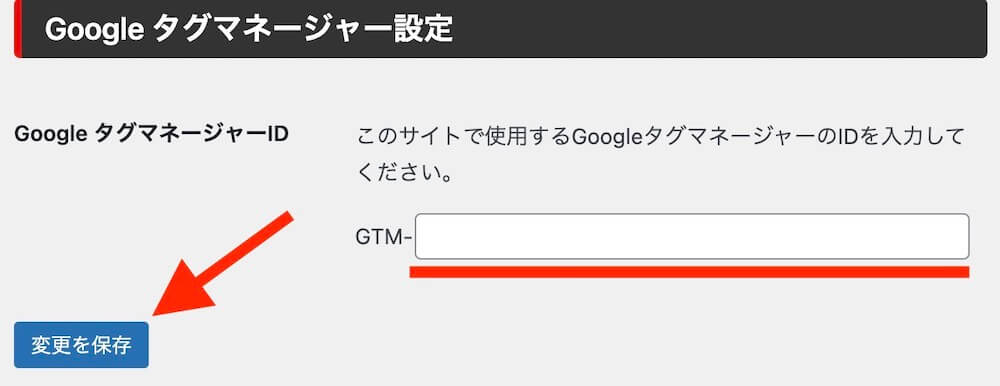The height and width of the screenshot is (386, 1000).
Task: Submit the form via the blue save button
Action: point(81,345)
